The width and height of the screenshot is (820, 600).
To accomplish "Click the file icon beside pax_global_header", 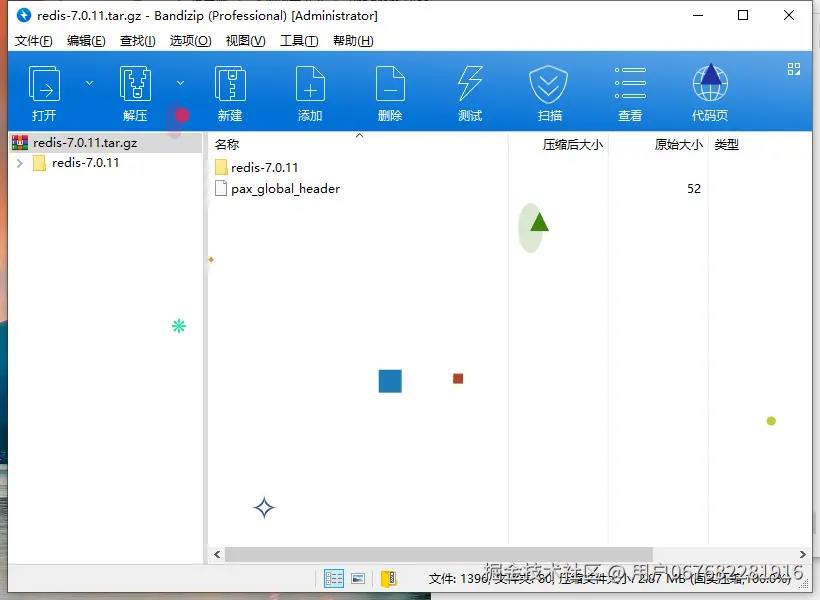I will 221,188.
